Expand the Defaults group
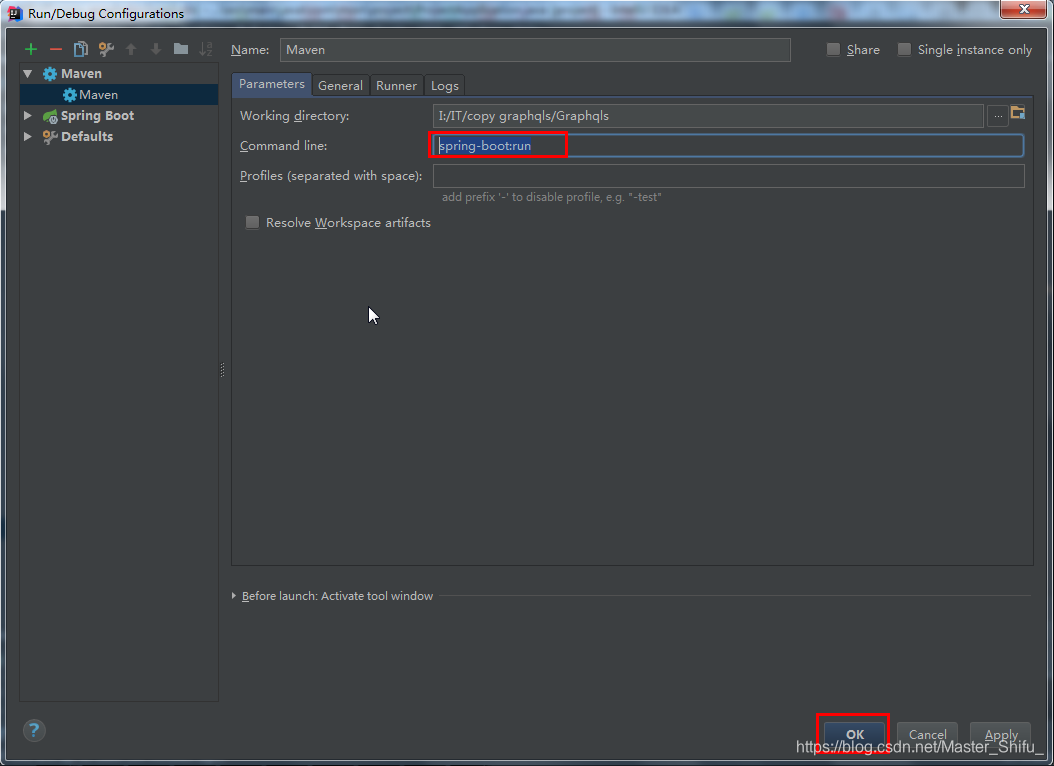The image size is (1054, 766). tap(28, 136)
